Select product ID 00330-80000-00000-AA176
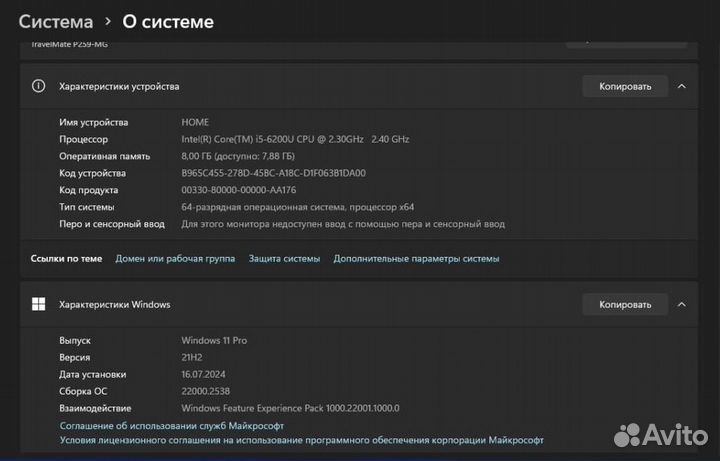Viewport: 720px width, 461px height. click(x=239, y=190)
